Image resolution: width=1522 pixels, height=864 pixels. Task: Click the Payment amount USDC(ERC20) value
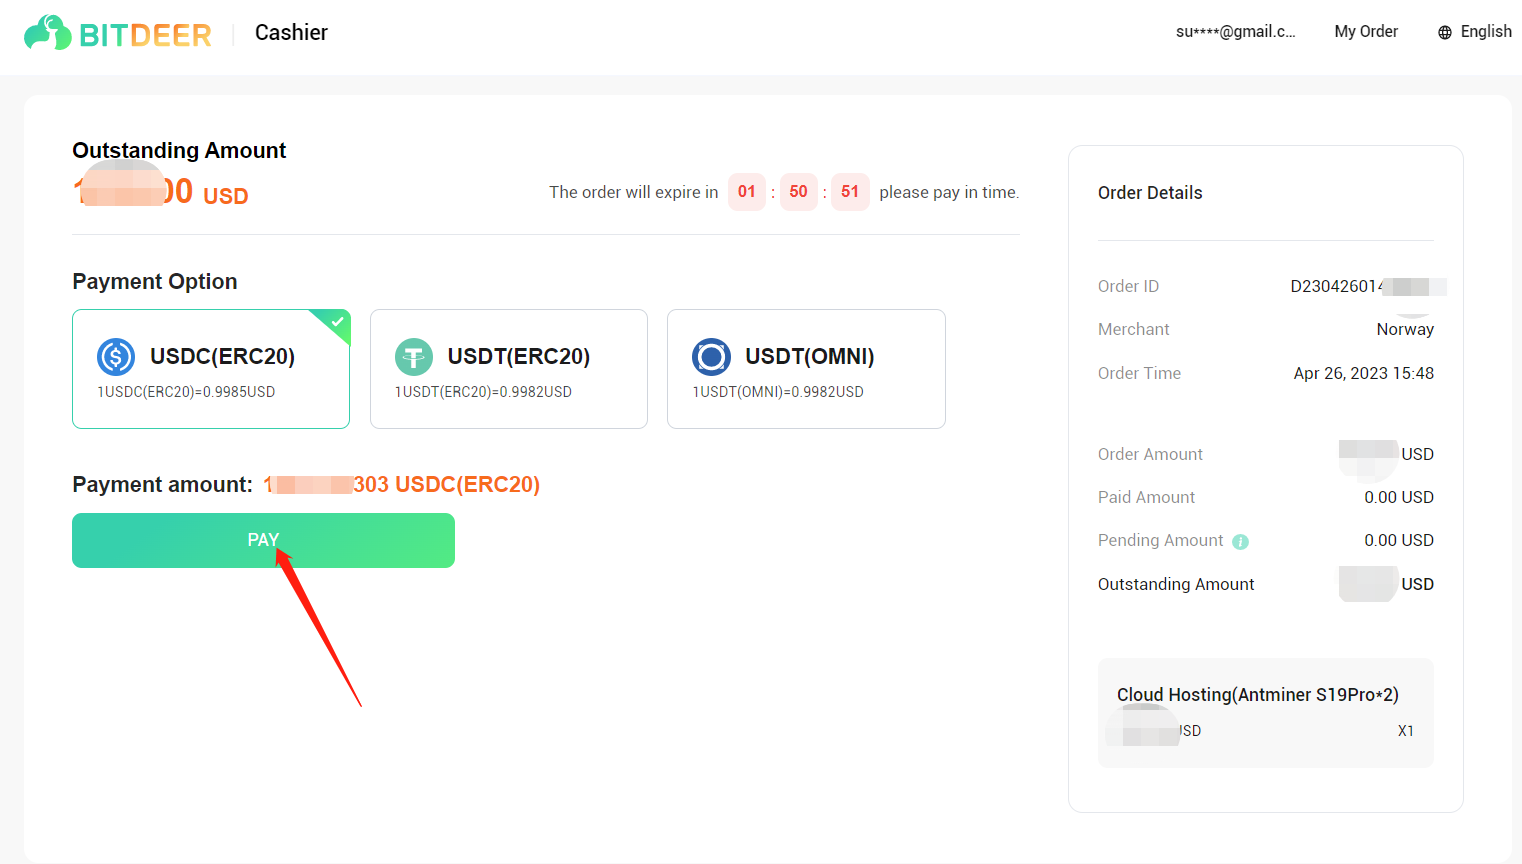pyautogui.click(x=401, y=485)
